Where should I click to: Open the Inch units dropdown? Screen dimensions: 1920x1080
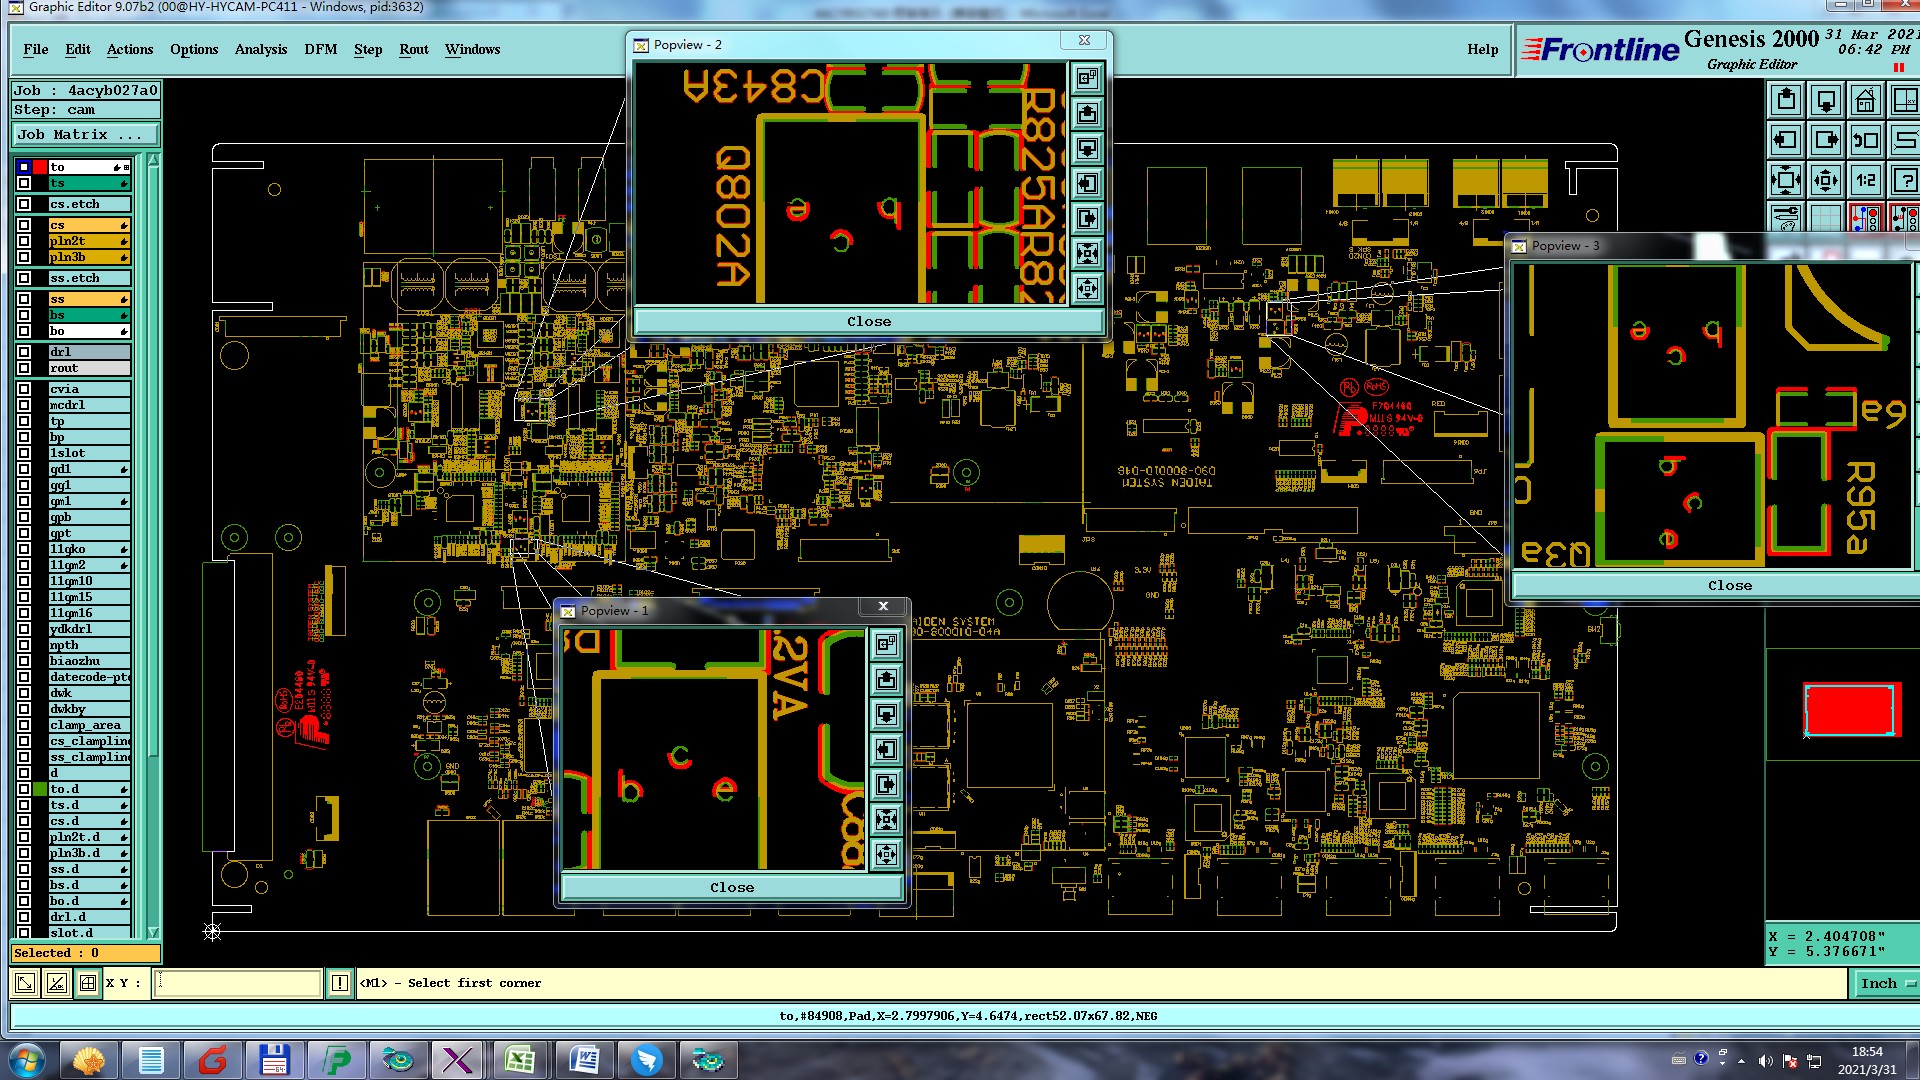click(1886, 983)
